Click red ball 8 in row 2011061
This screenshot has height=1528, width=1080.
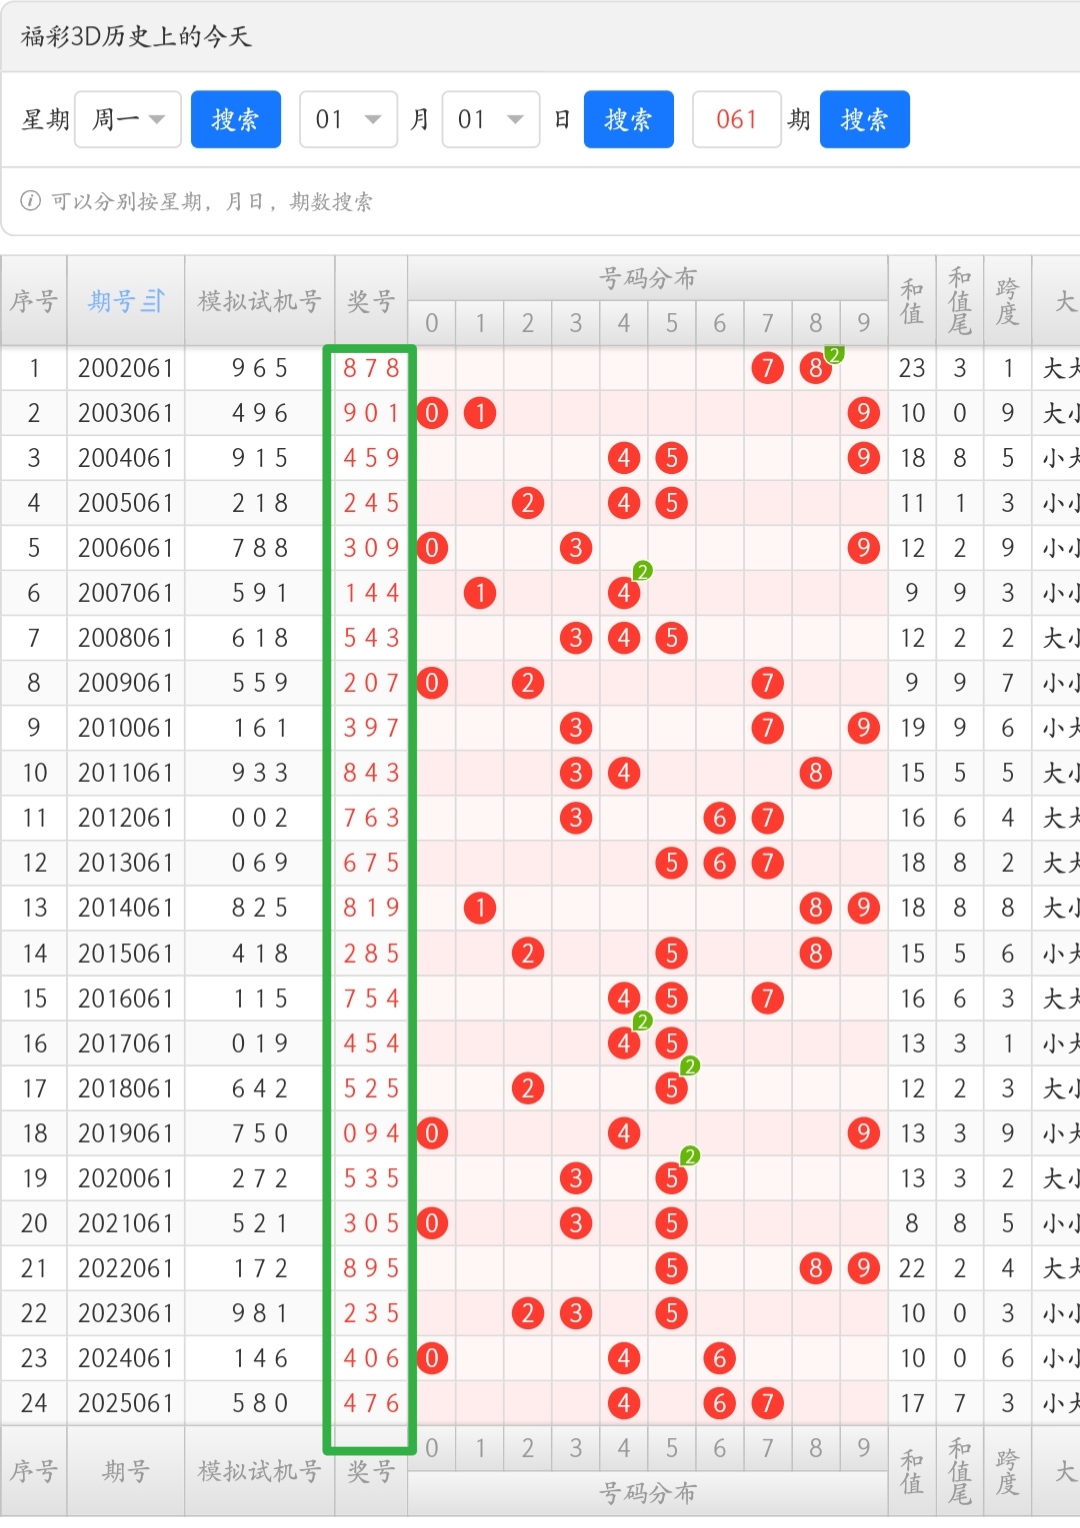[x=816, y=773]
